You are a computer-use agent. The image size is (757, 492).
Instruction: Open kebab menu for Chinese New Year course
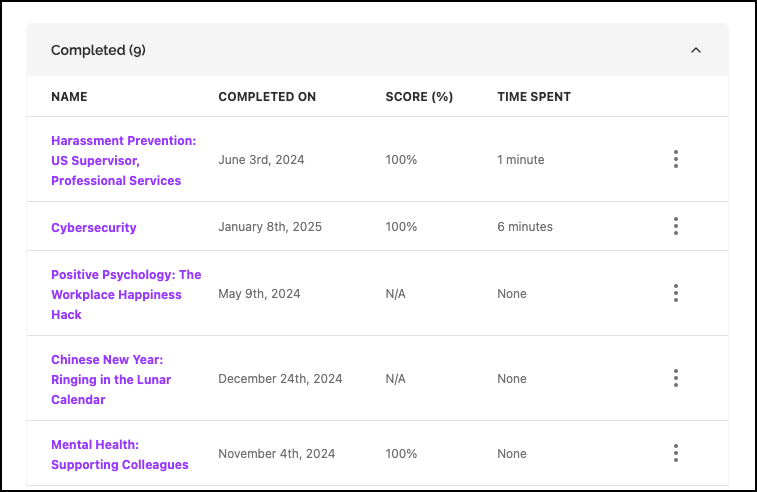(676, 378)
